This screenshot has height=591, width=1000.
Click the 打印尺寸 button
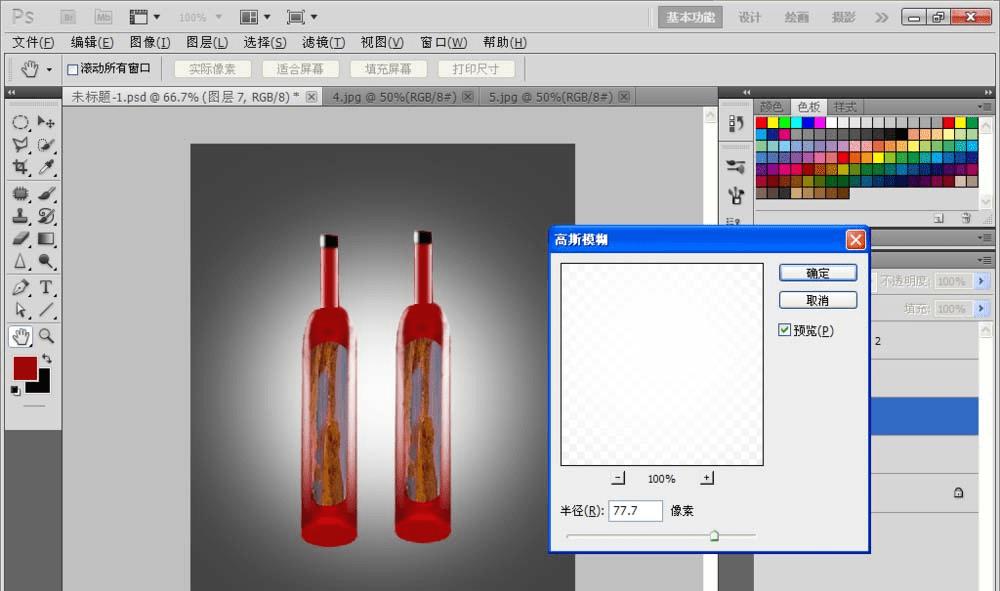[x=476, y=69]
